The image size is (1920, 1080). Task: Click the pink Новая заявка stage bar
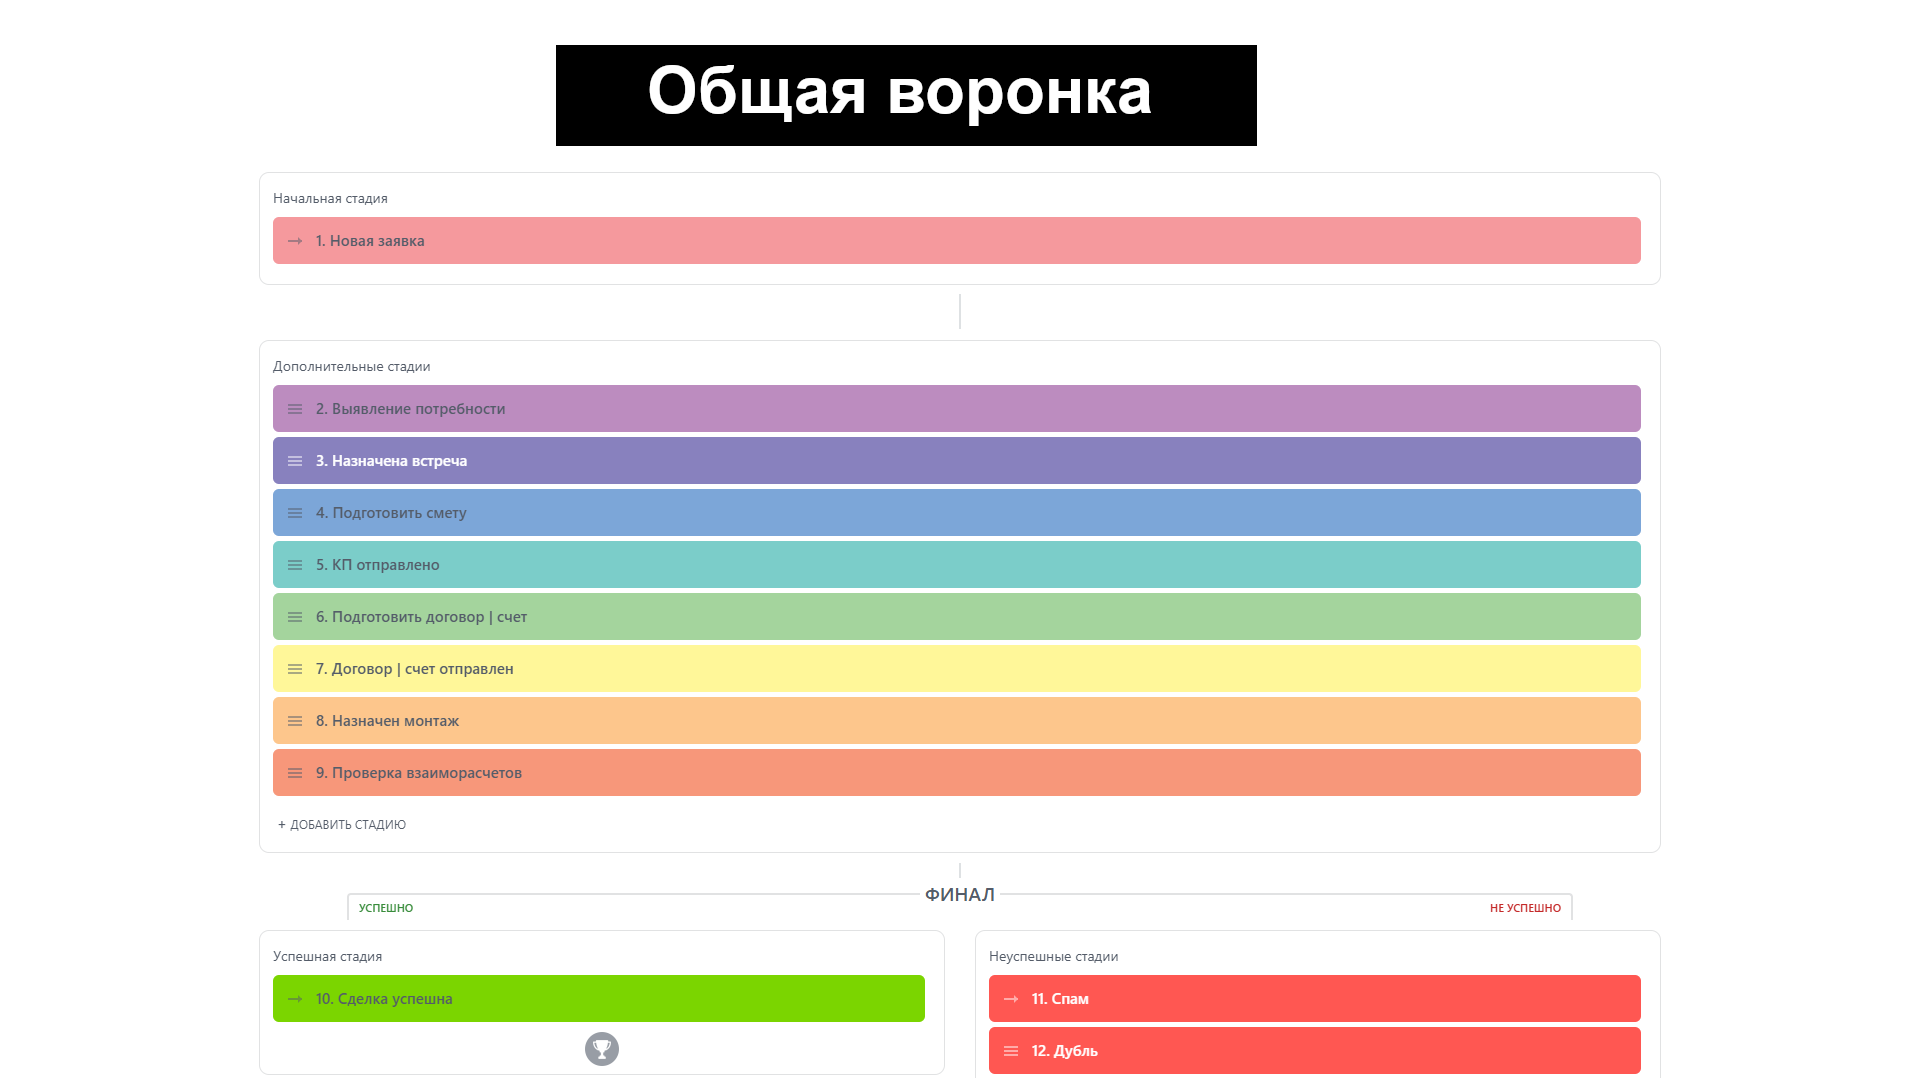coord(956,241)
